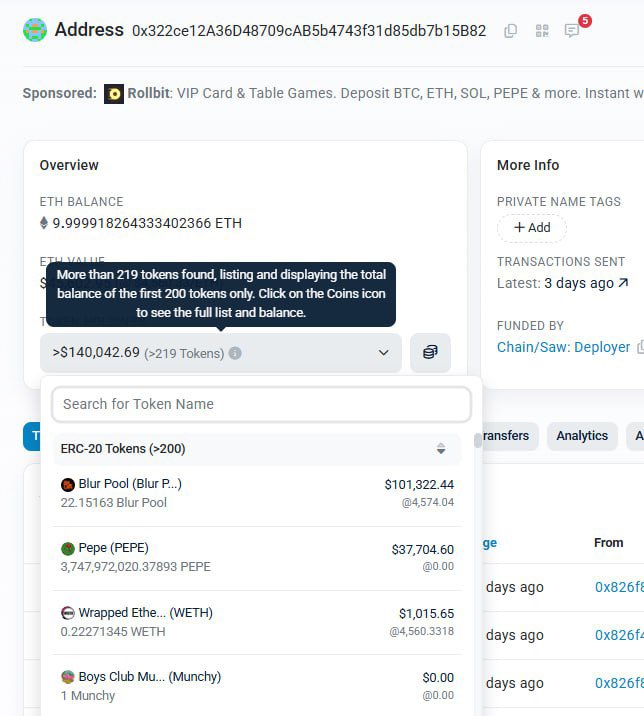The image size is (644, 716).
Task: Switch to the Analytics tab
Action: pos(582,436)
